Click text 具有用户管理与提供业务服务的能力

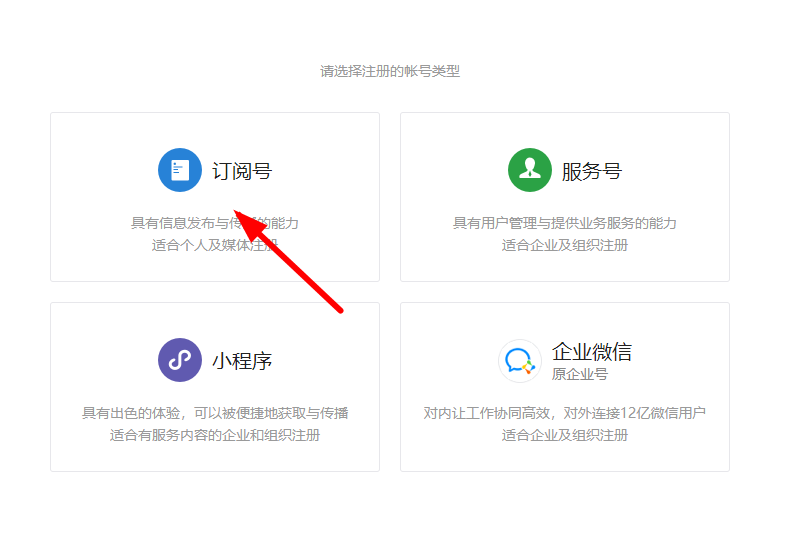pos(565,223)
